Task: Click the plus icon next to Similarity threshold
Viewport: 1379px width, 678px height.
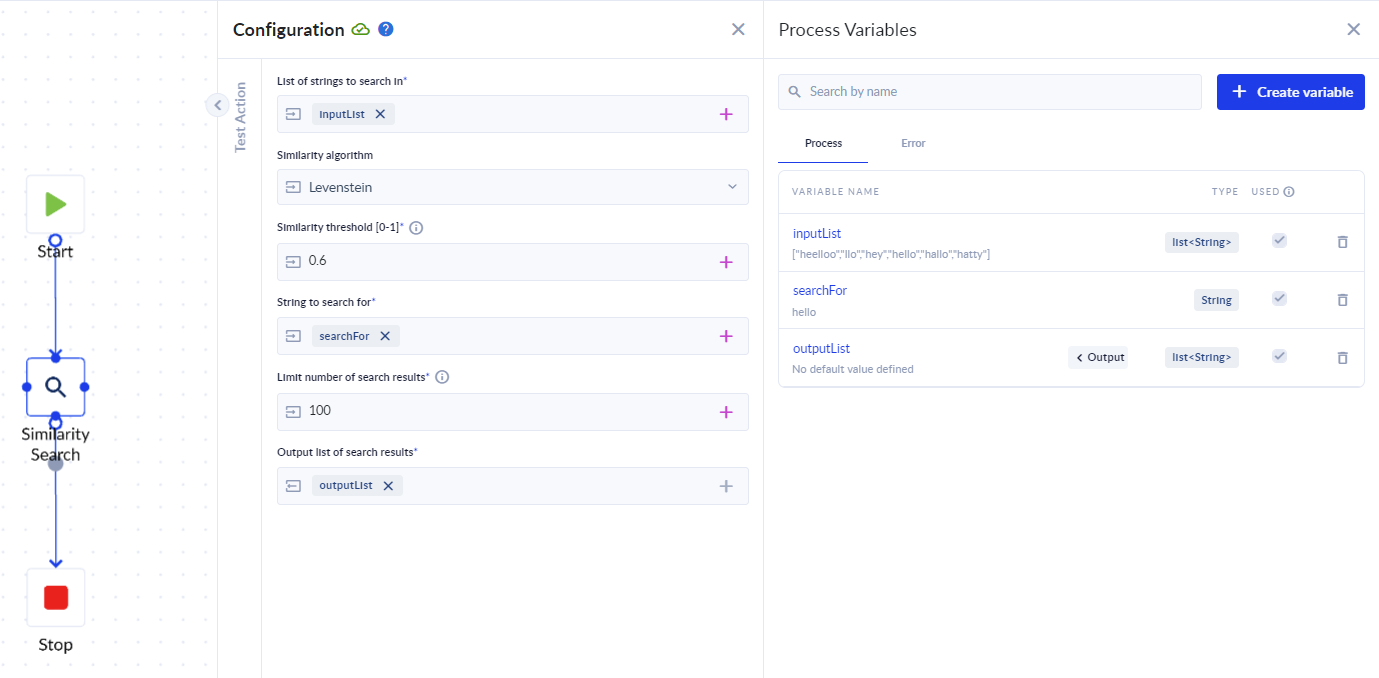Action: click(x=727, y=261)
